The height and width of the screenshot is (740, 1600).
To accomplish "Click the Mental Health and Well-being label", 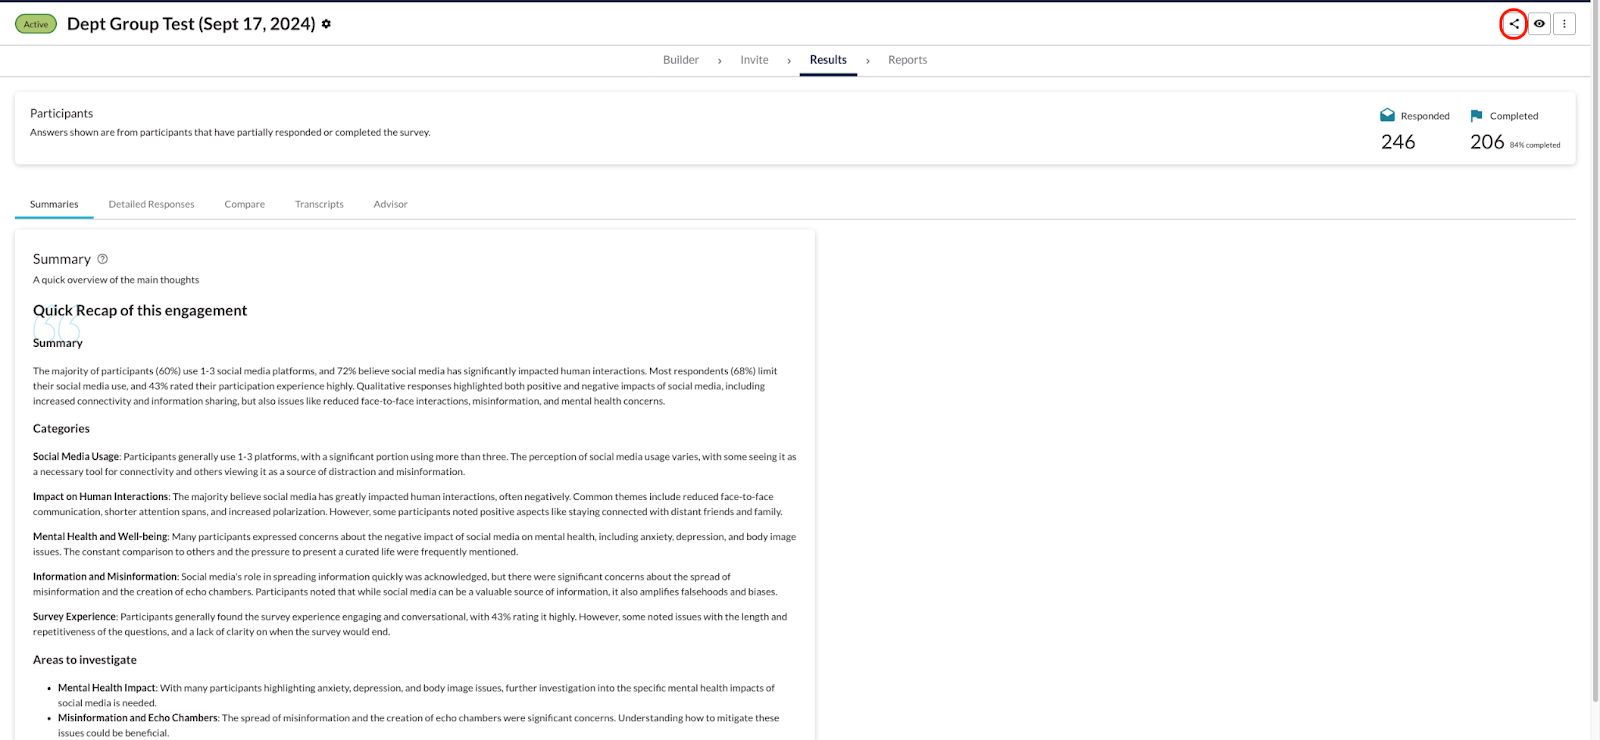I will pyautogui.click(x=100, y=537).
